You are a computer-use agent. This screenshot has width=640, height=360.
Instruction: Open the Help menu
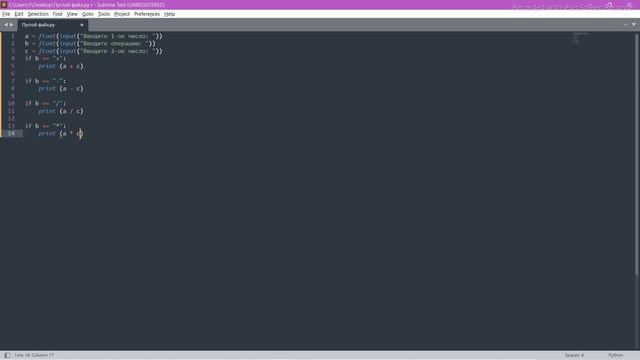tap(169, 14)
